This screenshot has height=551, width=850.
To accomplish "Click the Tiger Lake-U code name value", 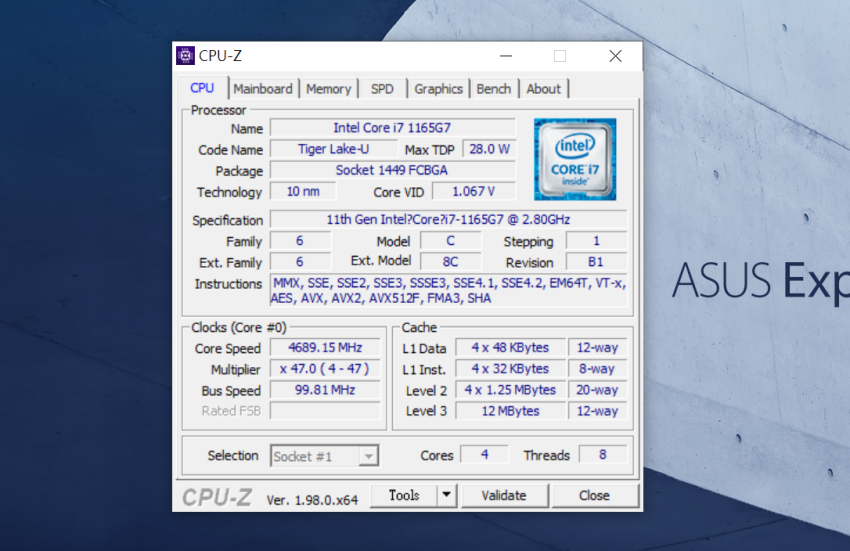I will (334, 149).
